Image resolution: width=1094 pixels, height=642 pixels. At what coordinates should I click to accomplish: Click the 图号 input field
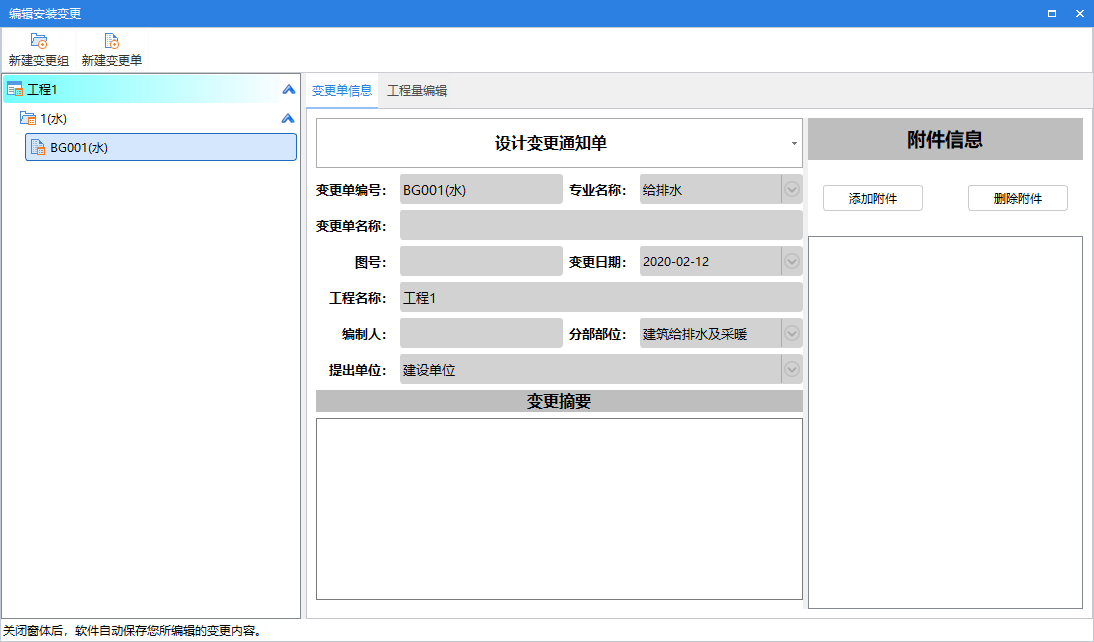pos(481,262)
